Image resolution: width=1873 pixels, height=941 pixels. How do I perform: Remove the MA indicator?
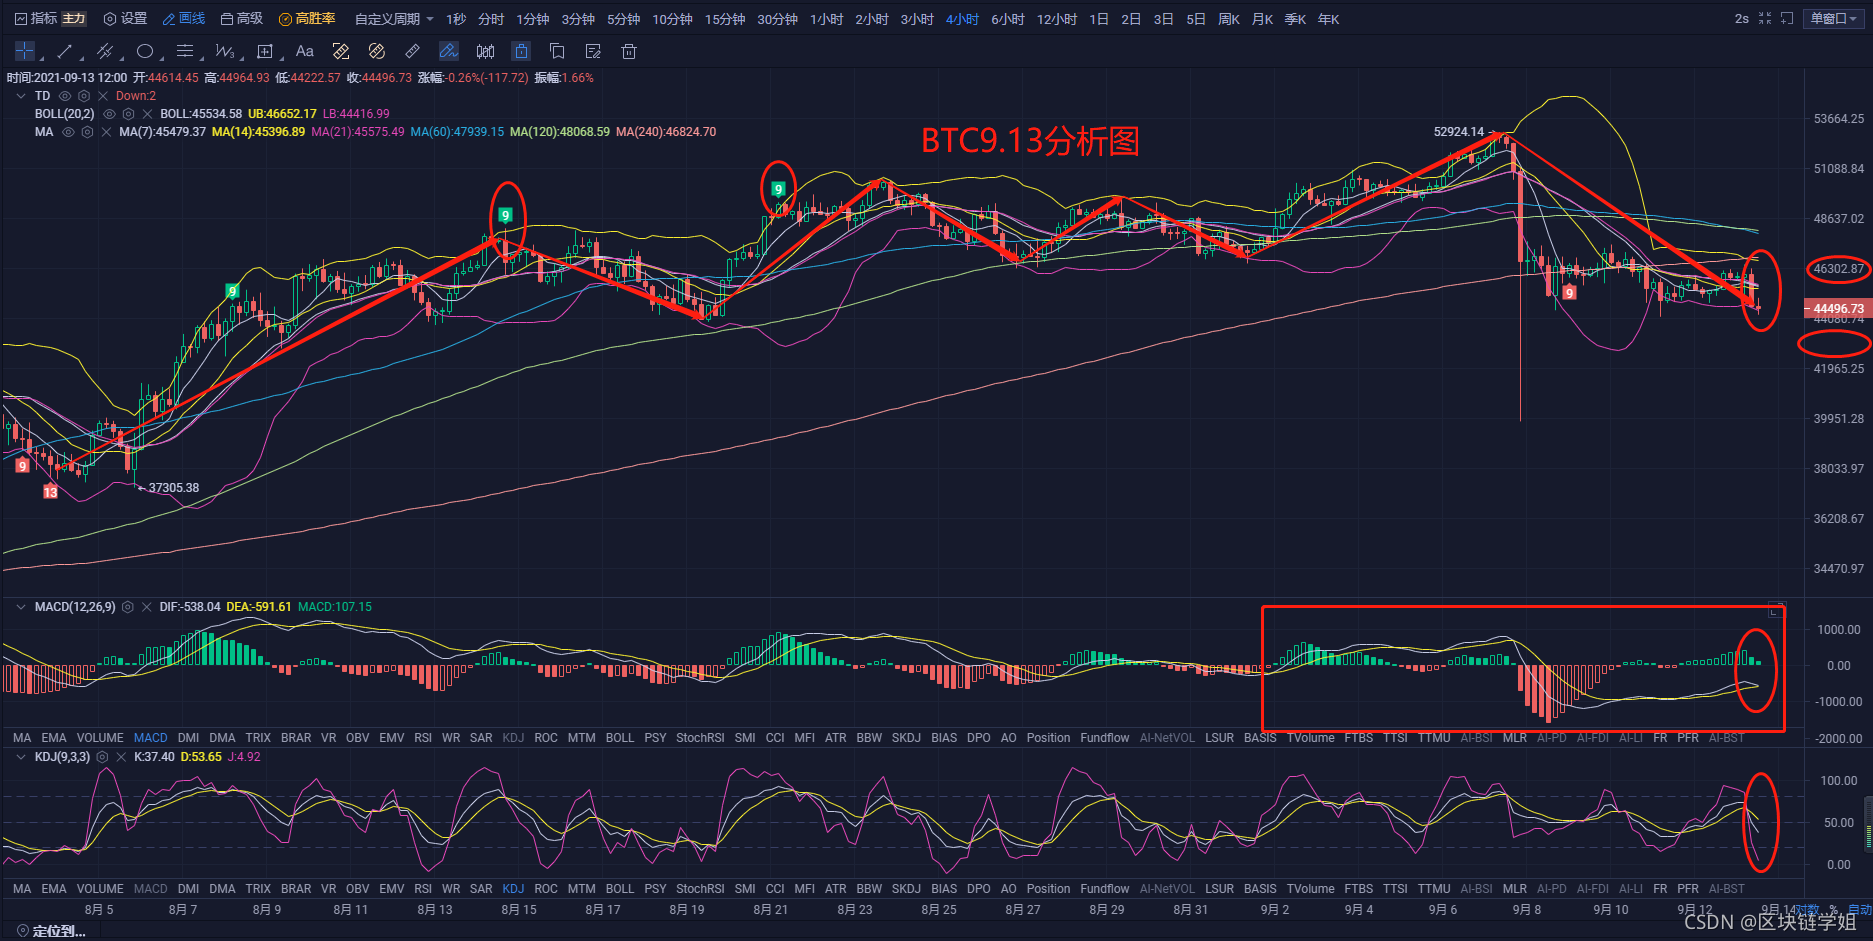coord(106,132)
